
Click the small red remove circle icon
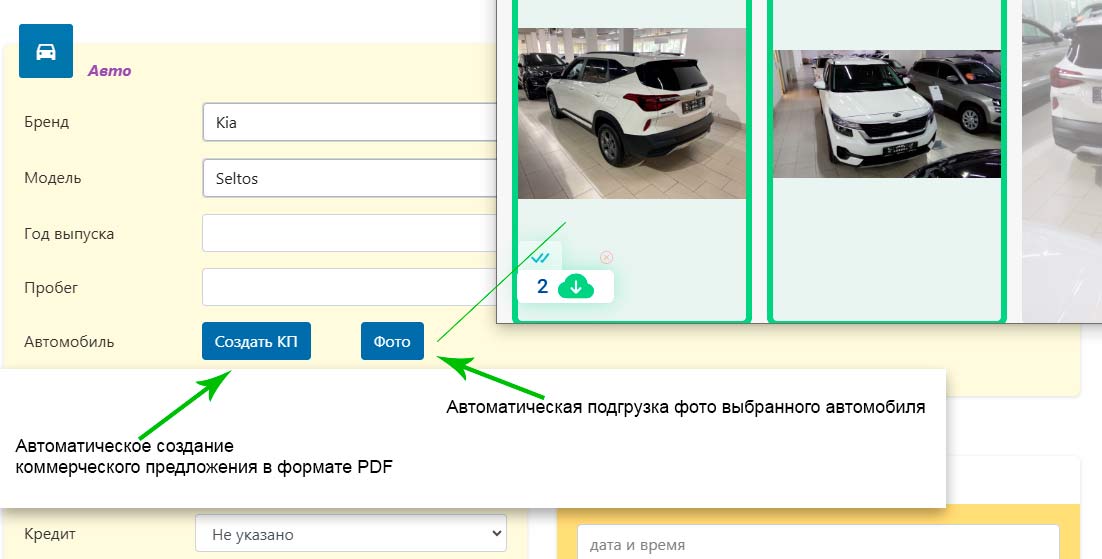(x=607, y=257)
